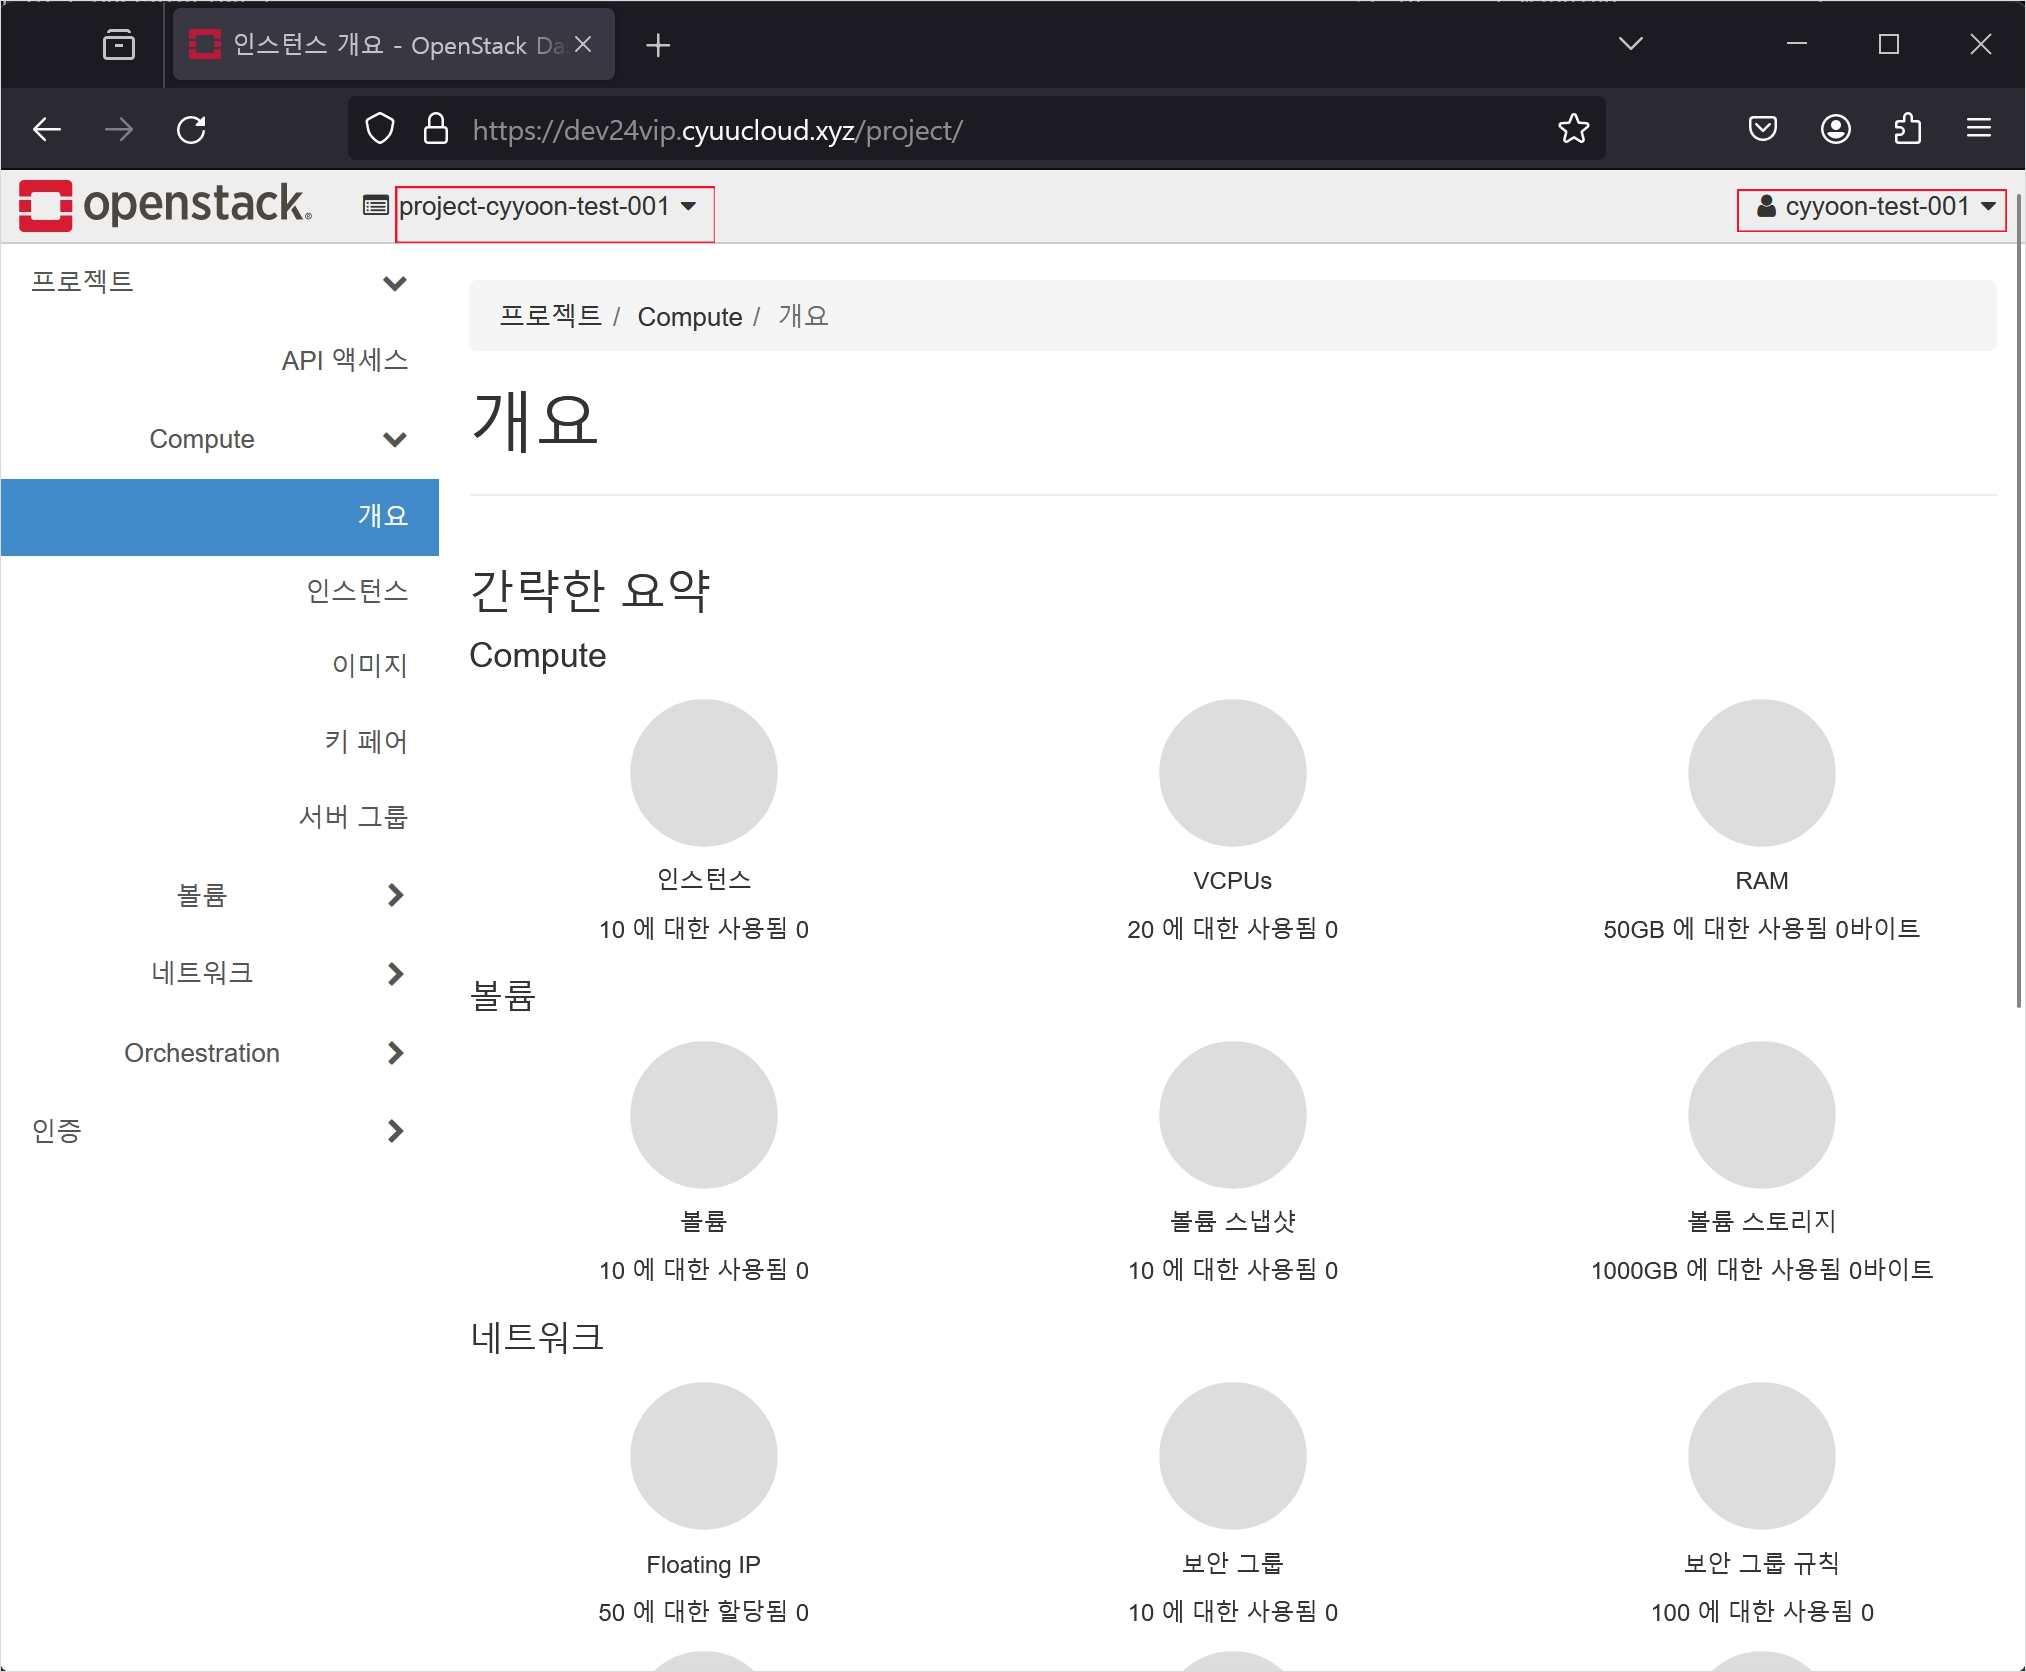Viewport: 2026px width, 1672px height.
Task: Open 키 페어 in sidebar
Action: tap(366, 741)
